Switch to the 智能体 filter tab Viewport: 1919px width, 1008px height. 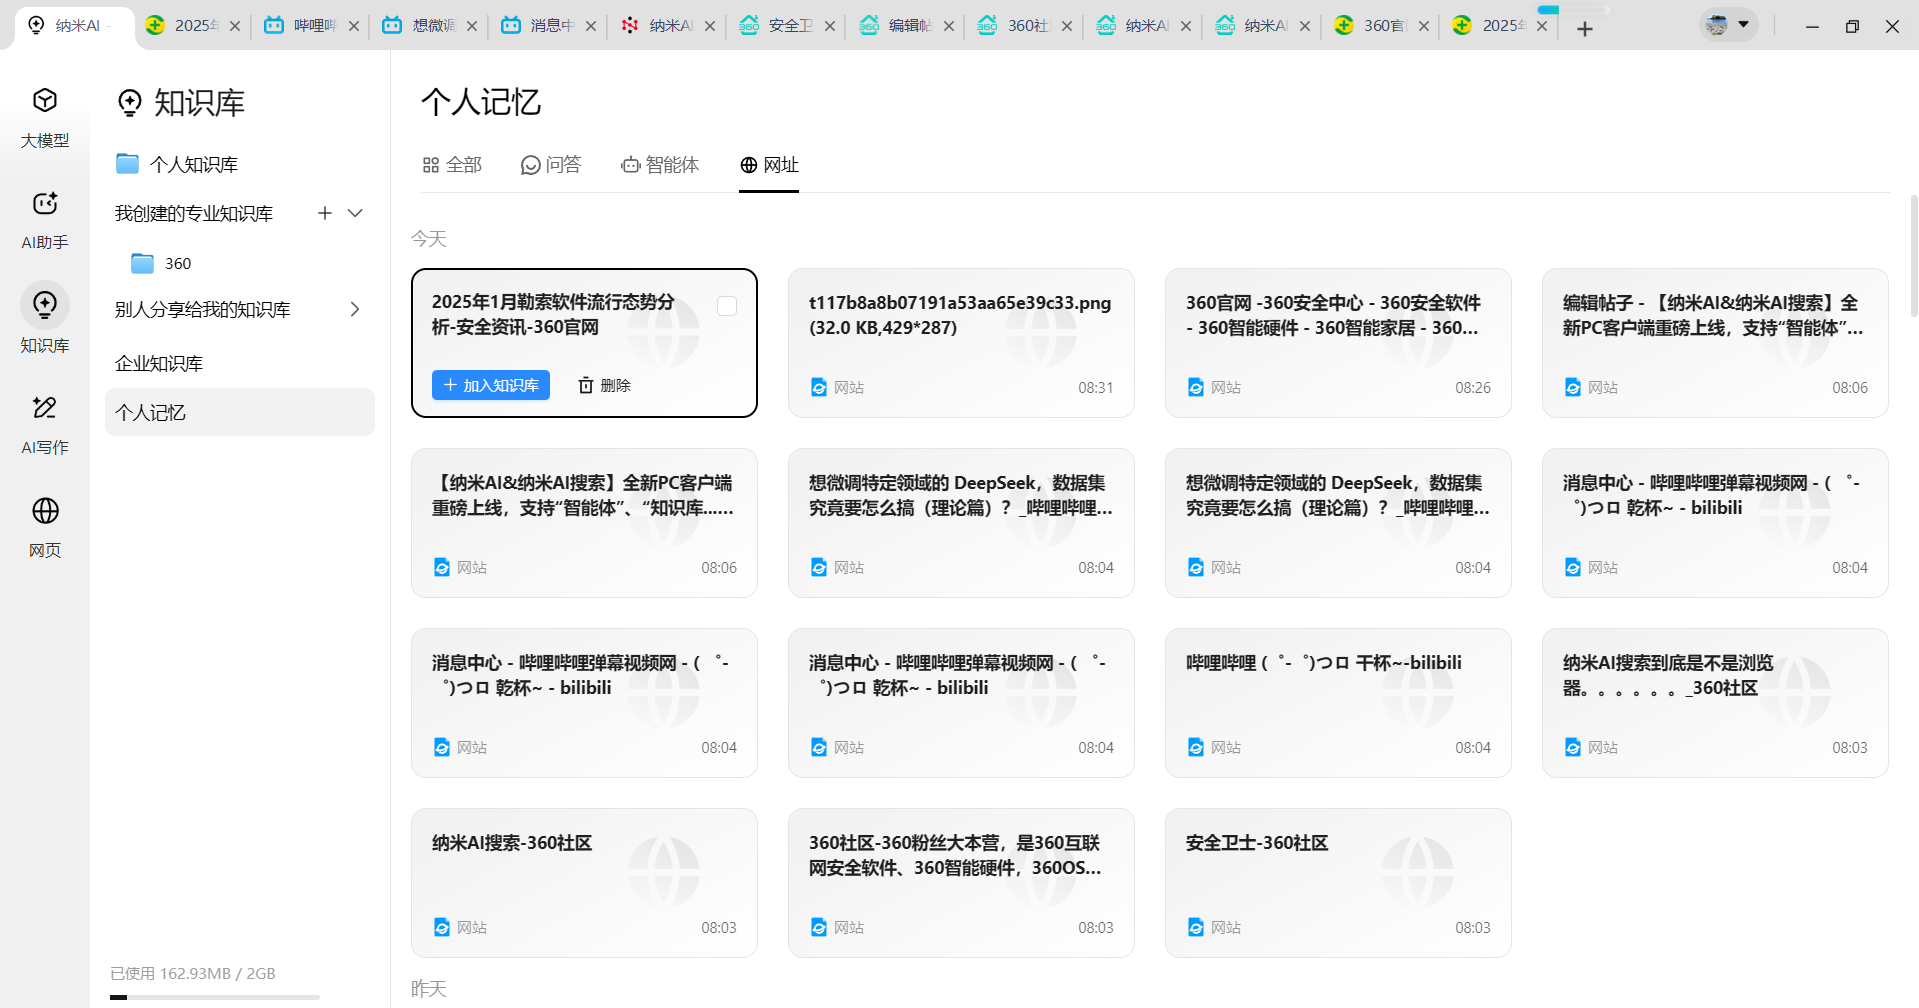point(660,165)
